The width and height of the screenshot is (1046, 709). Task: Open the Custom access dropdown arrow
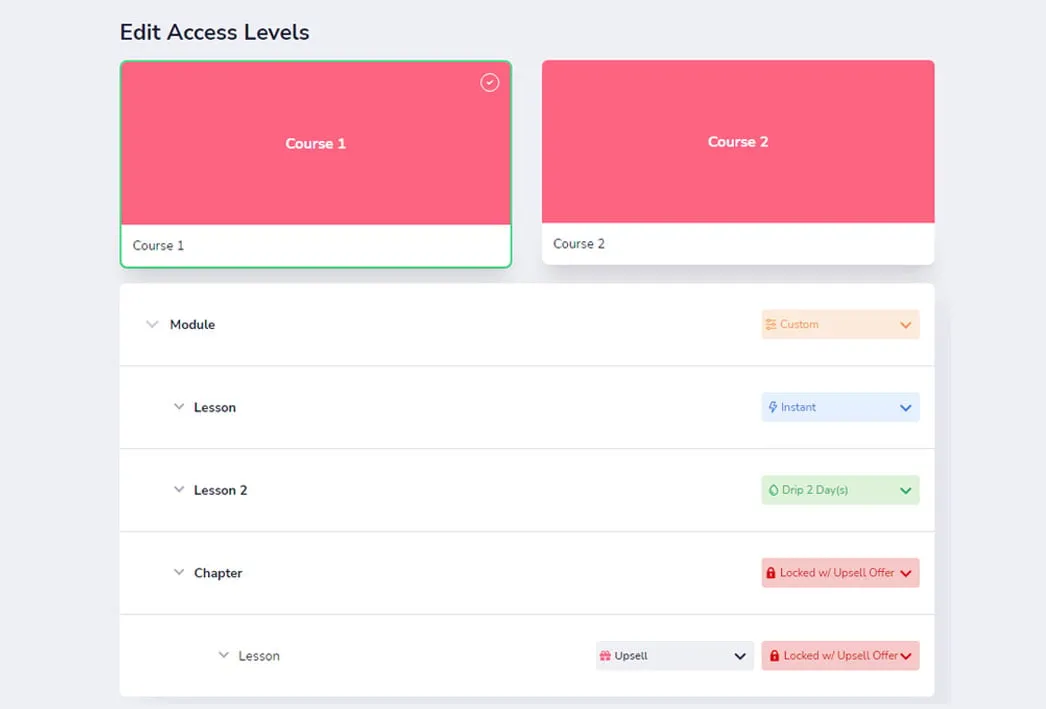pyautogui.click(x=905, y=325)
